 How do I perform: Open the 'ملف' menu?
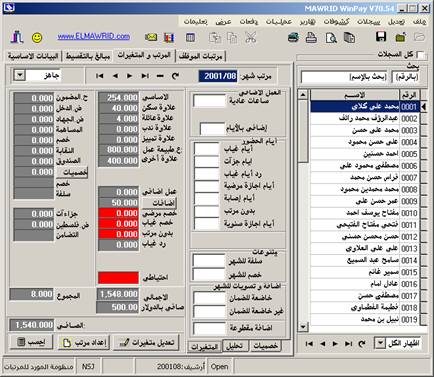coord(419,22)
